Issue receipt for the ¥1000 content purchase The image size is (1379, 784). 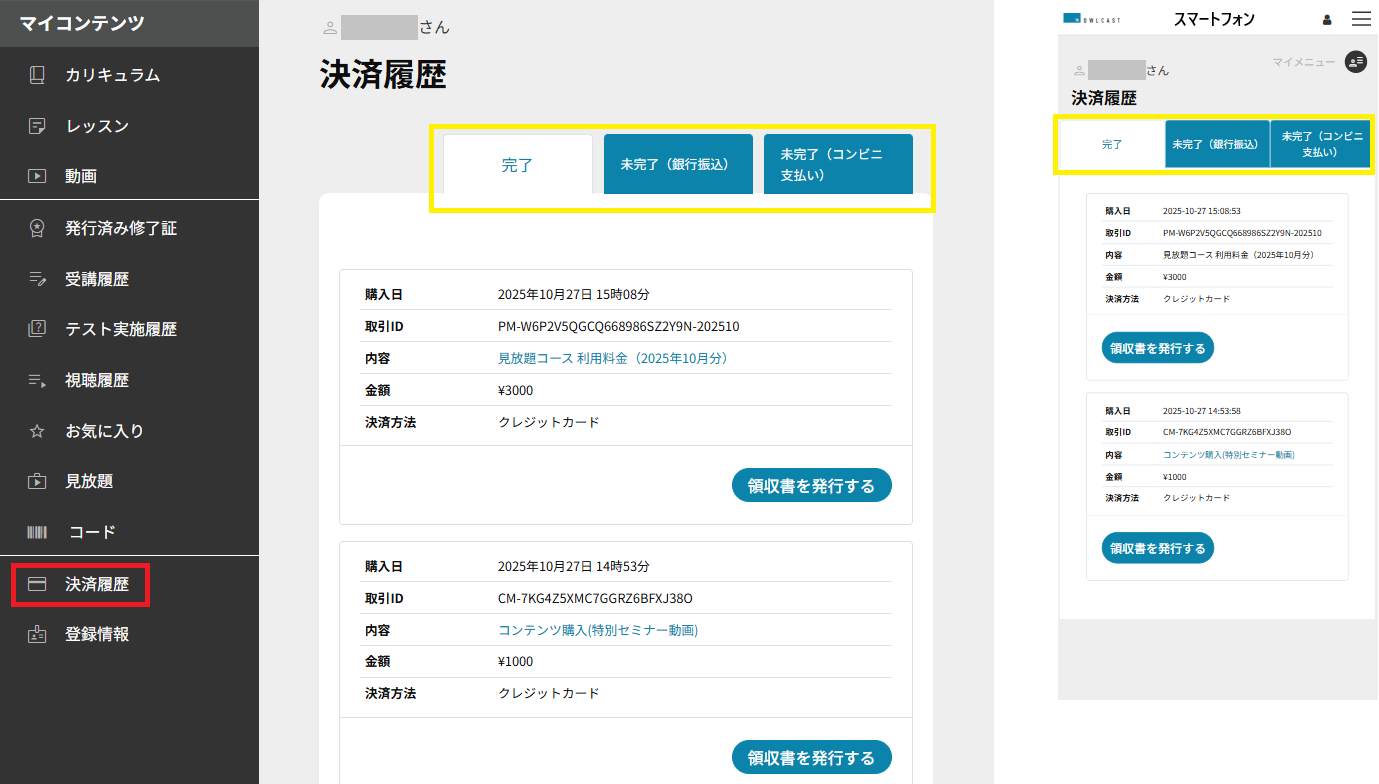point(811,757)
